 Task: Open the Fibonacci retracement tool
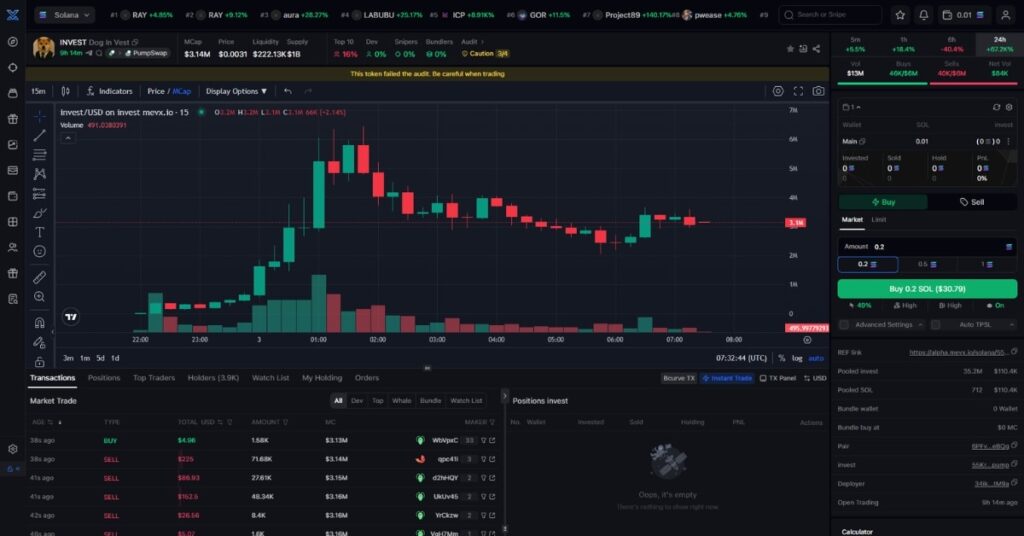click(39, 155)
